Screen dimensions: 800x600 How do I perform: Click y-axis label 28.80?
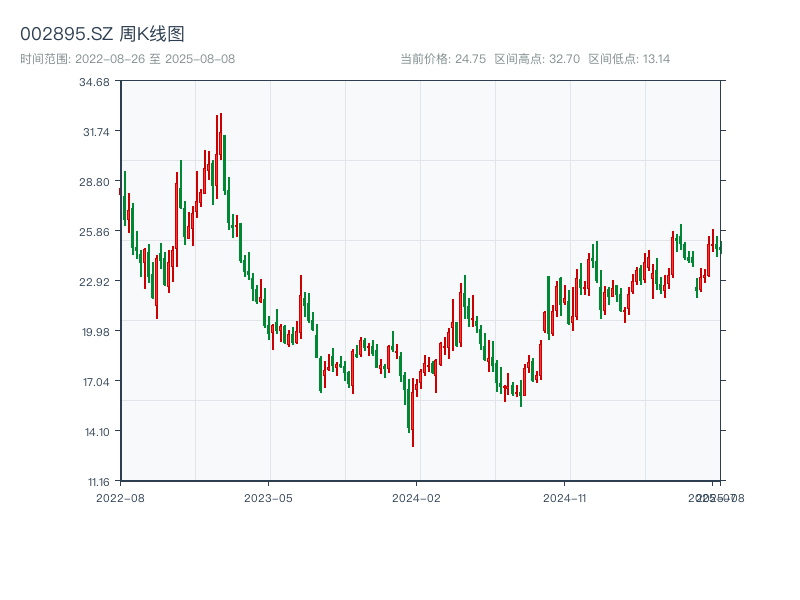tap(94, 182)
